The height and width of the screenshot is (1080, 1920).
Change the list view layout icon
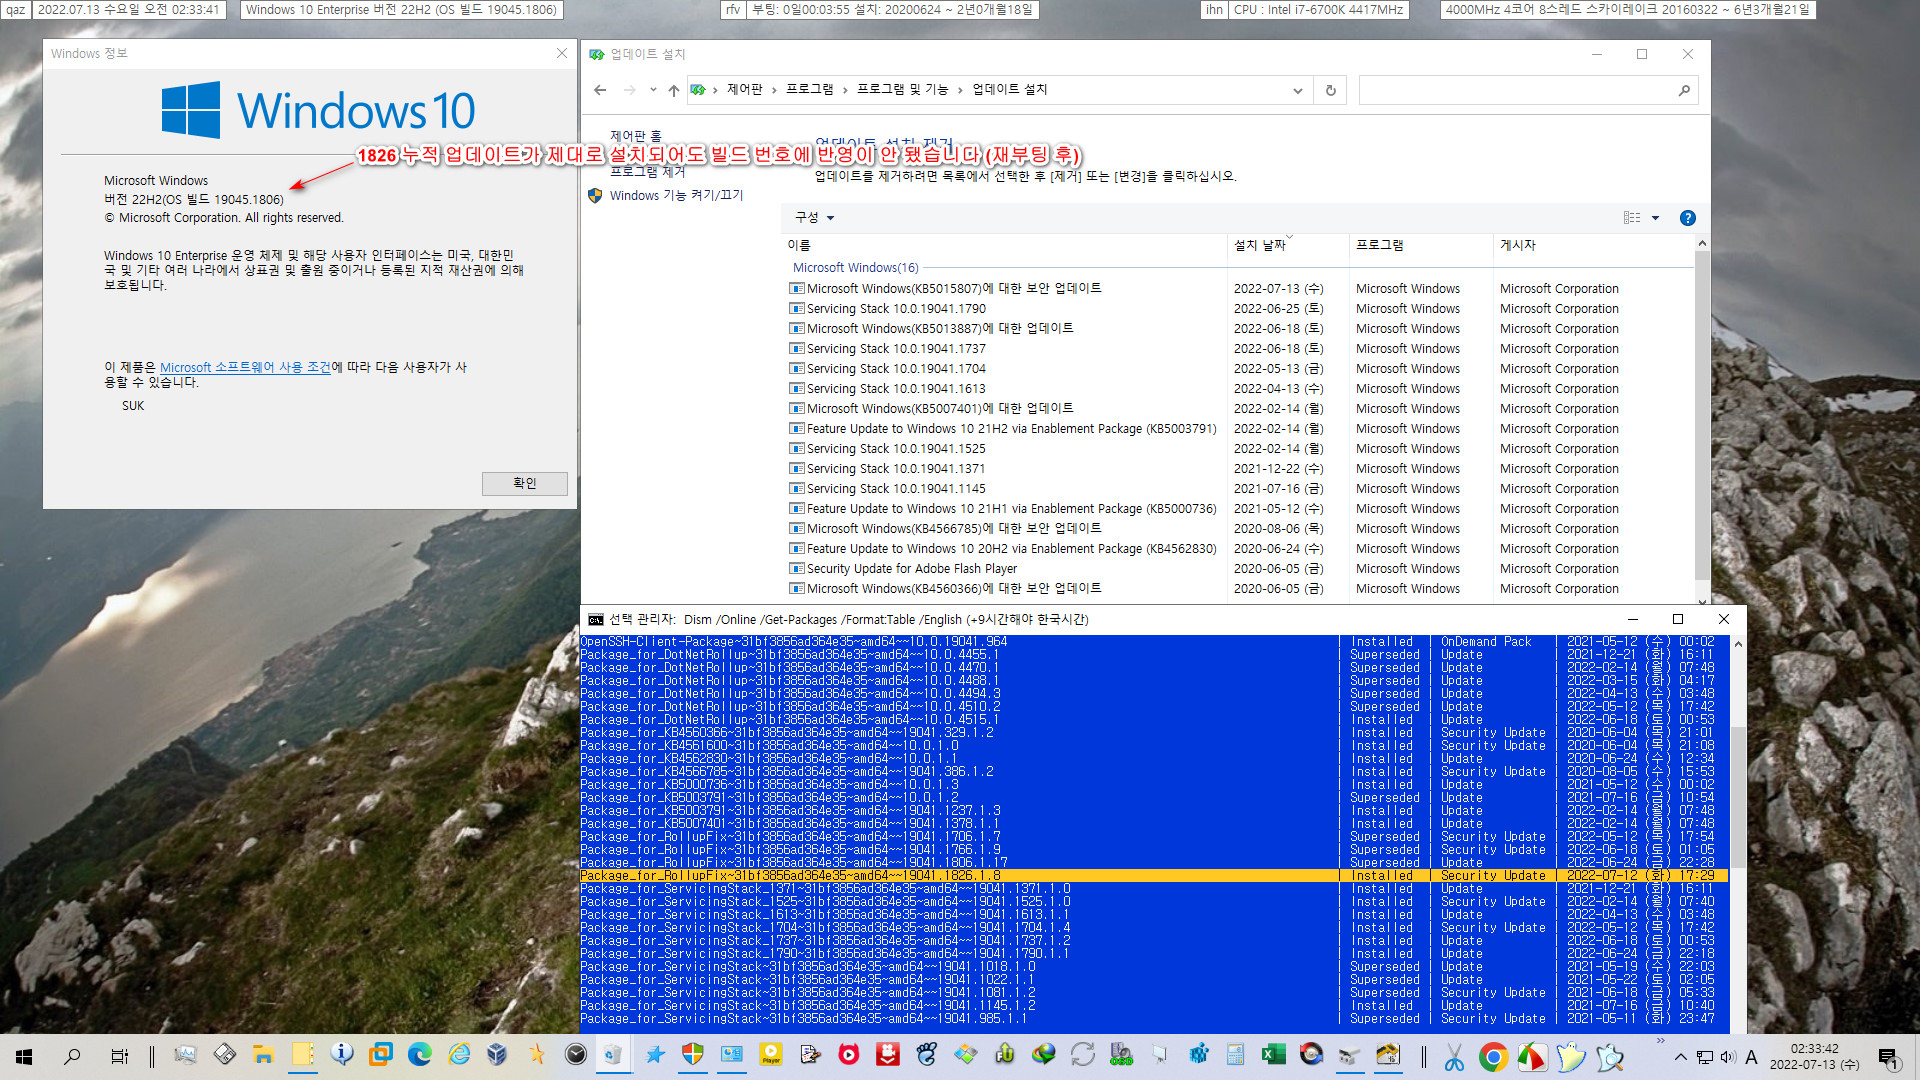coord(1632,218)
